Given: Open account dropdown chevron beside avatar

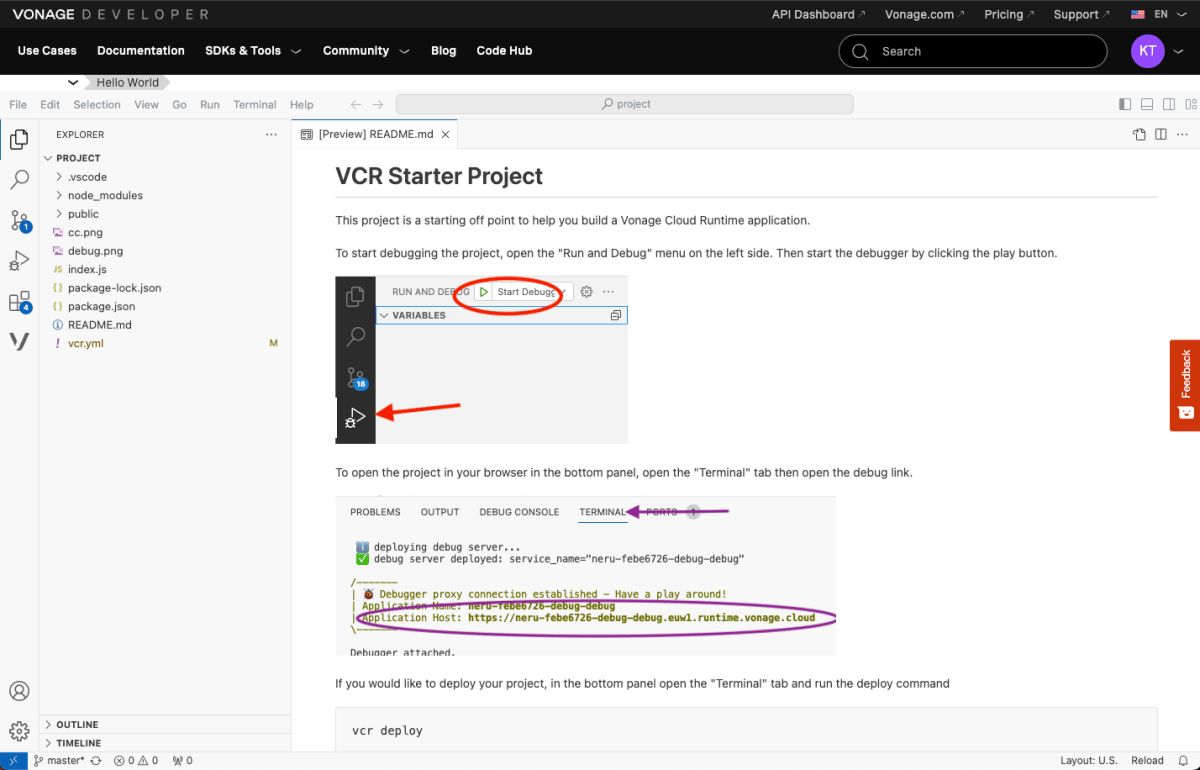Looking at the screenshot, I should click(x=1179, y=51).
